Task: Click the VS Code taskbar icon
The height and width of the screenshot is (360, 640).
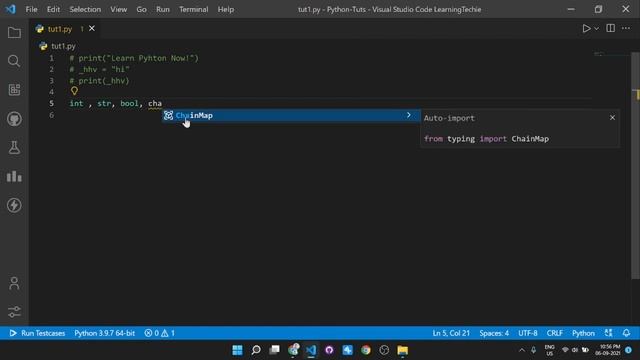Action: point(311,350)
